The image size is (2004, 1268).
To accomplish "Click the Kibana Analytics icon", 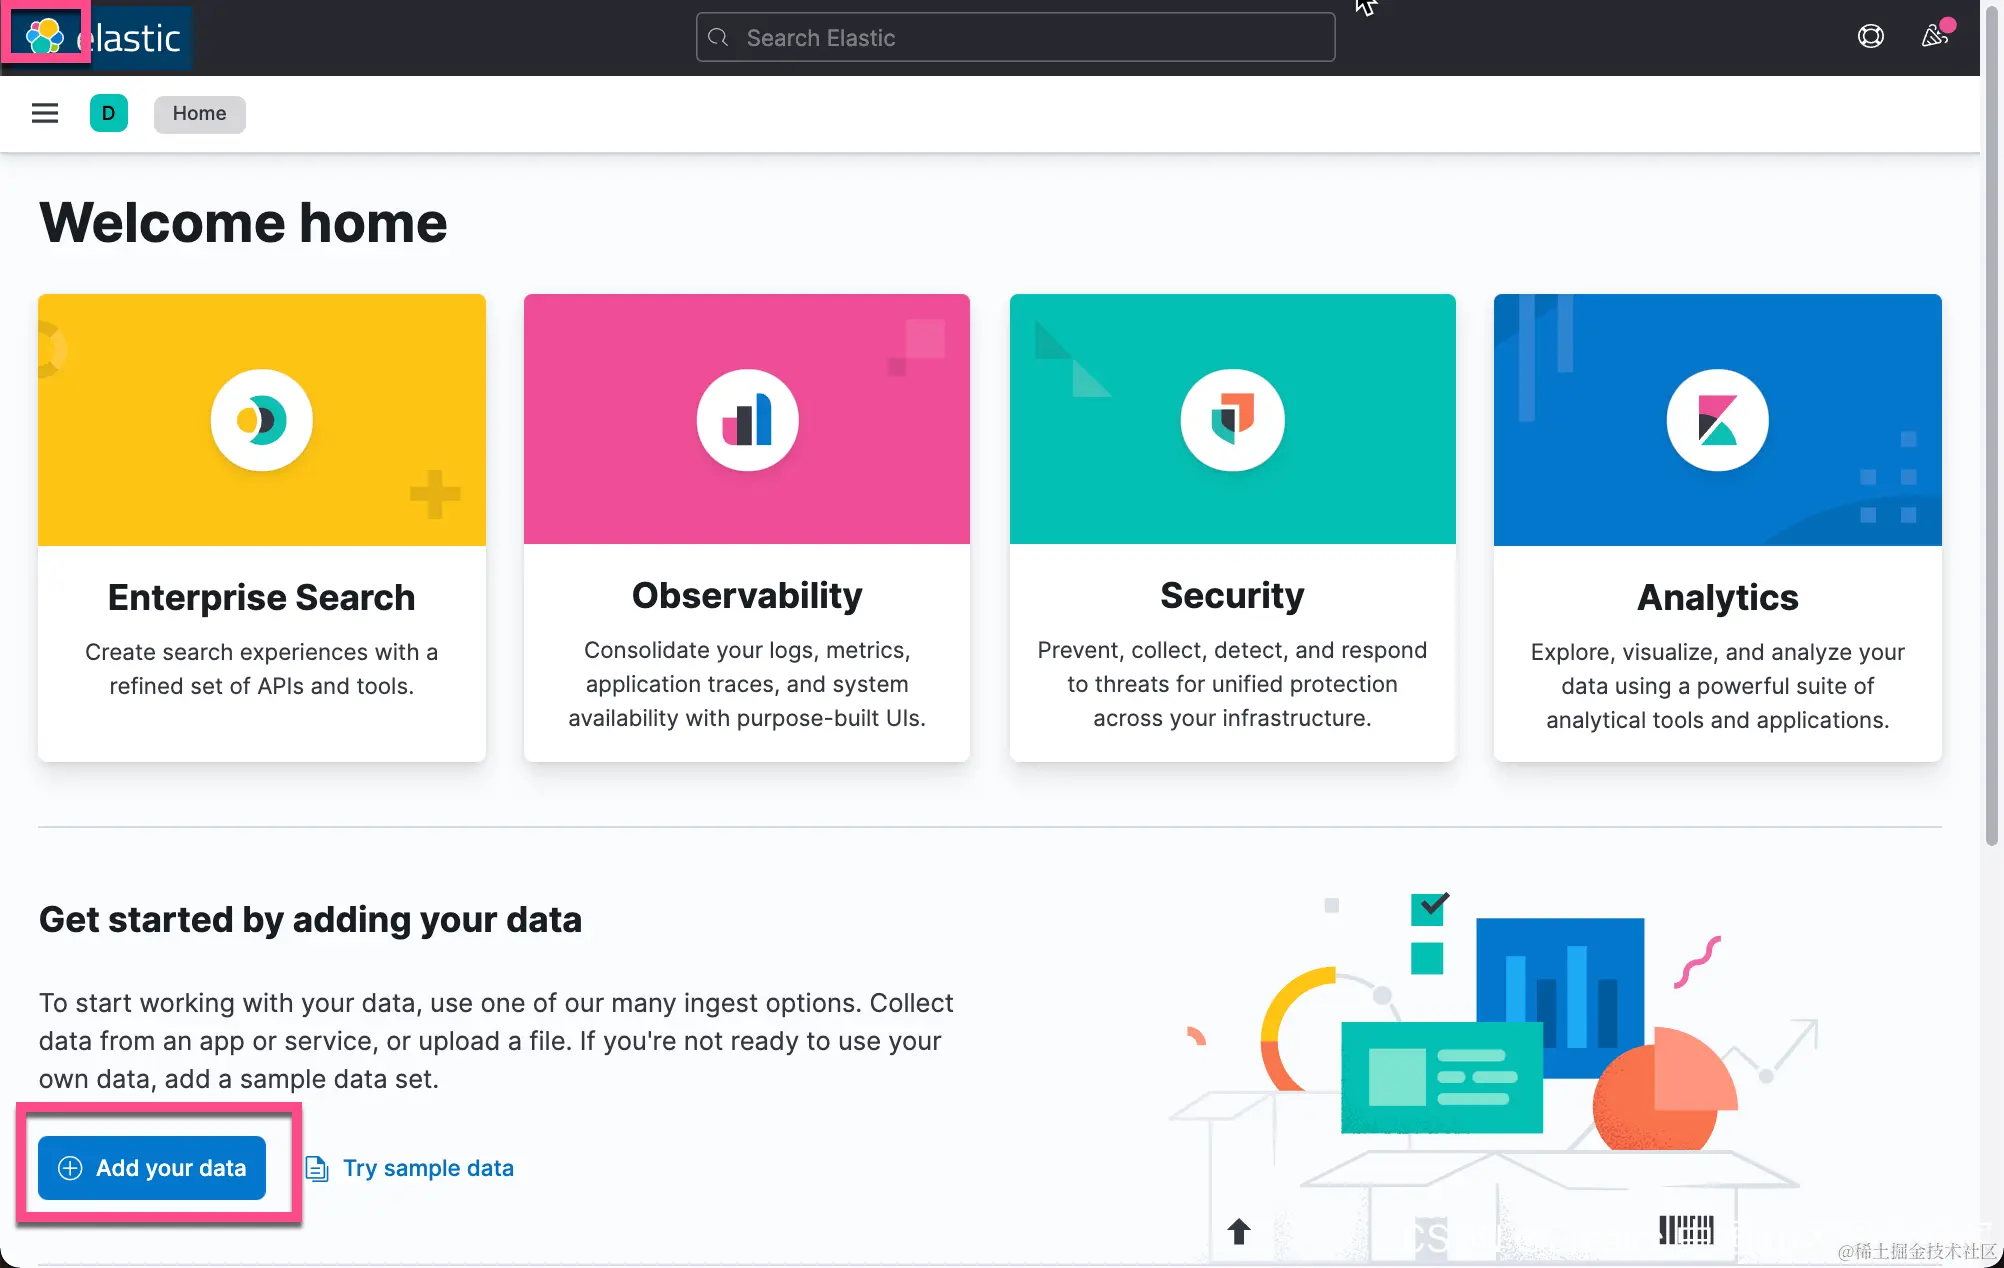I will coord(1717,420).
